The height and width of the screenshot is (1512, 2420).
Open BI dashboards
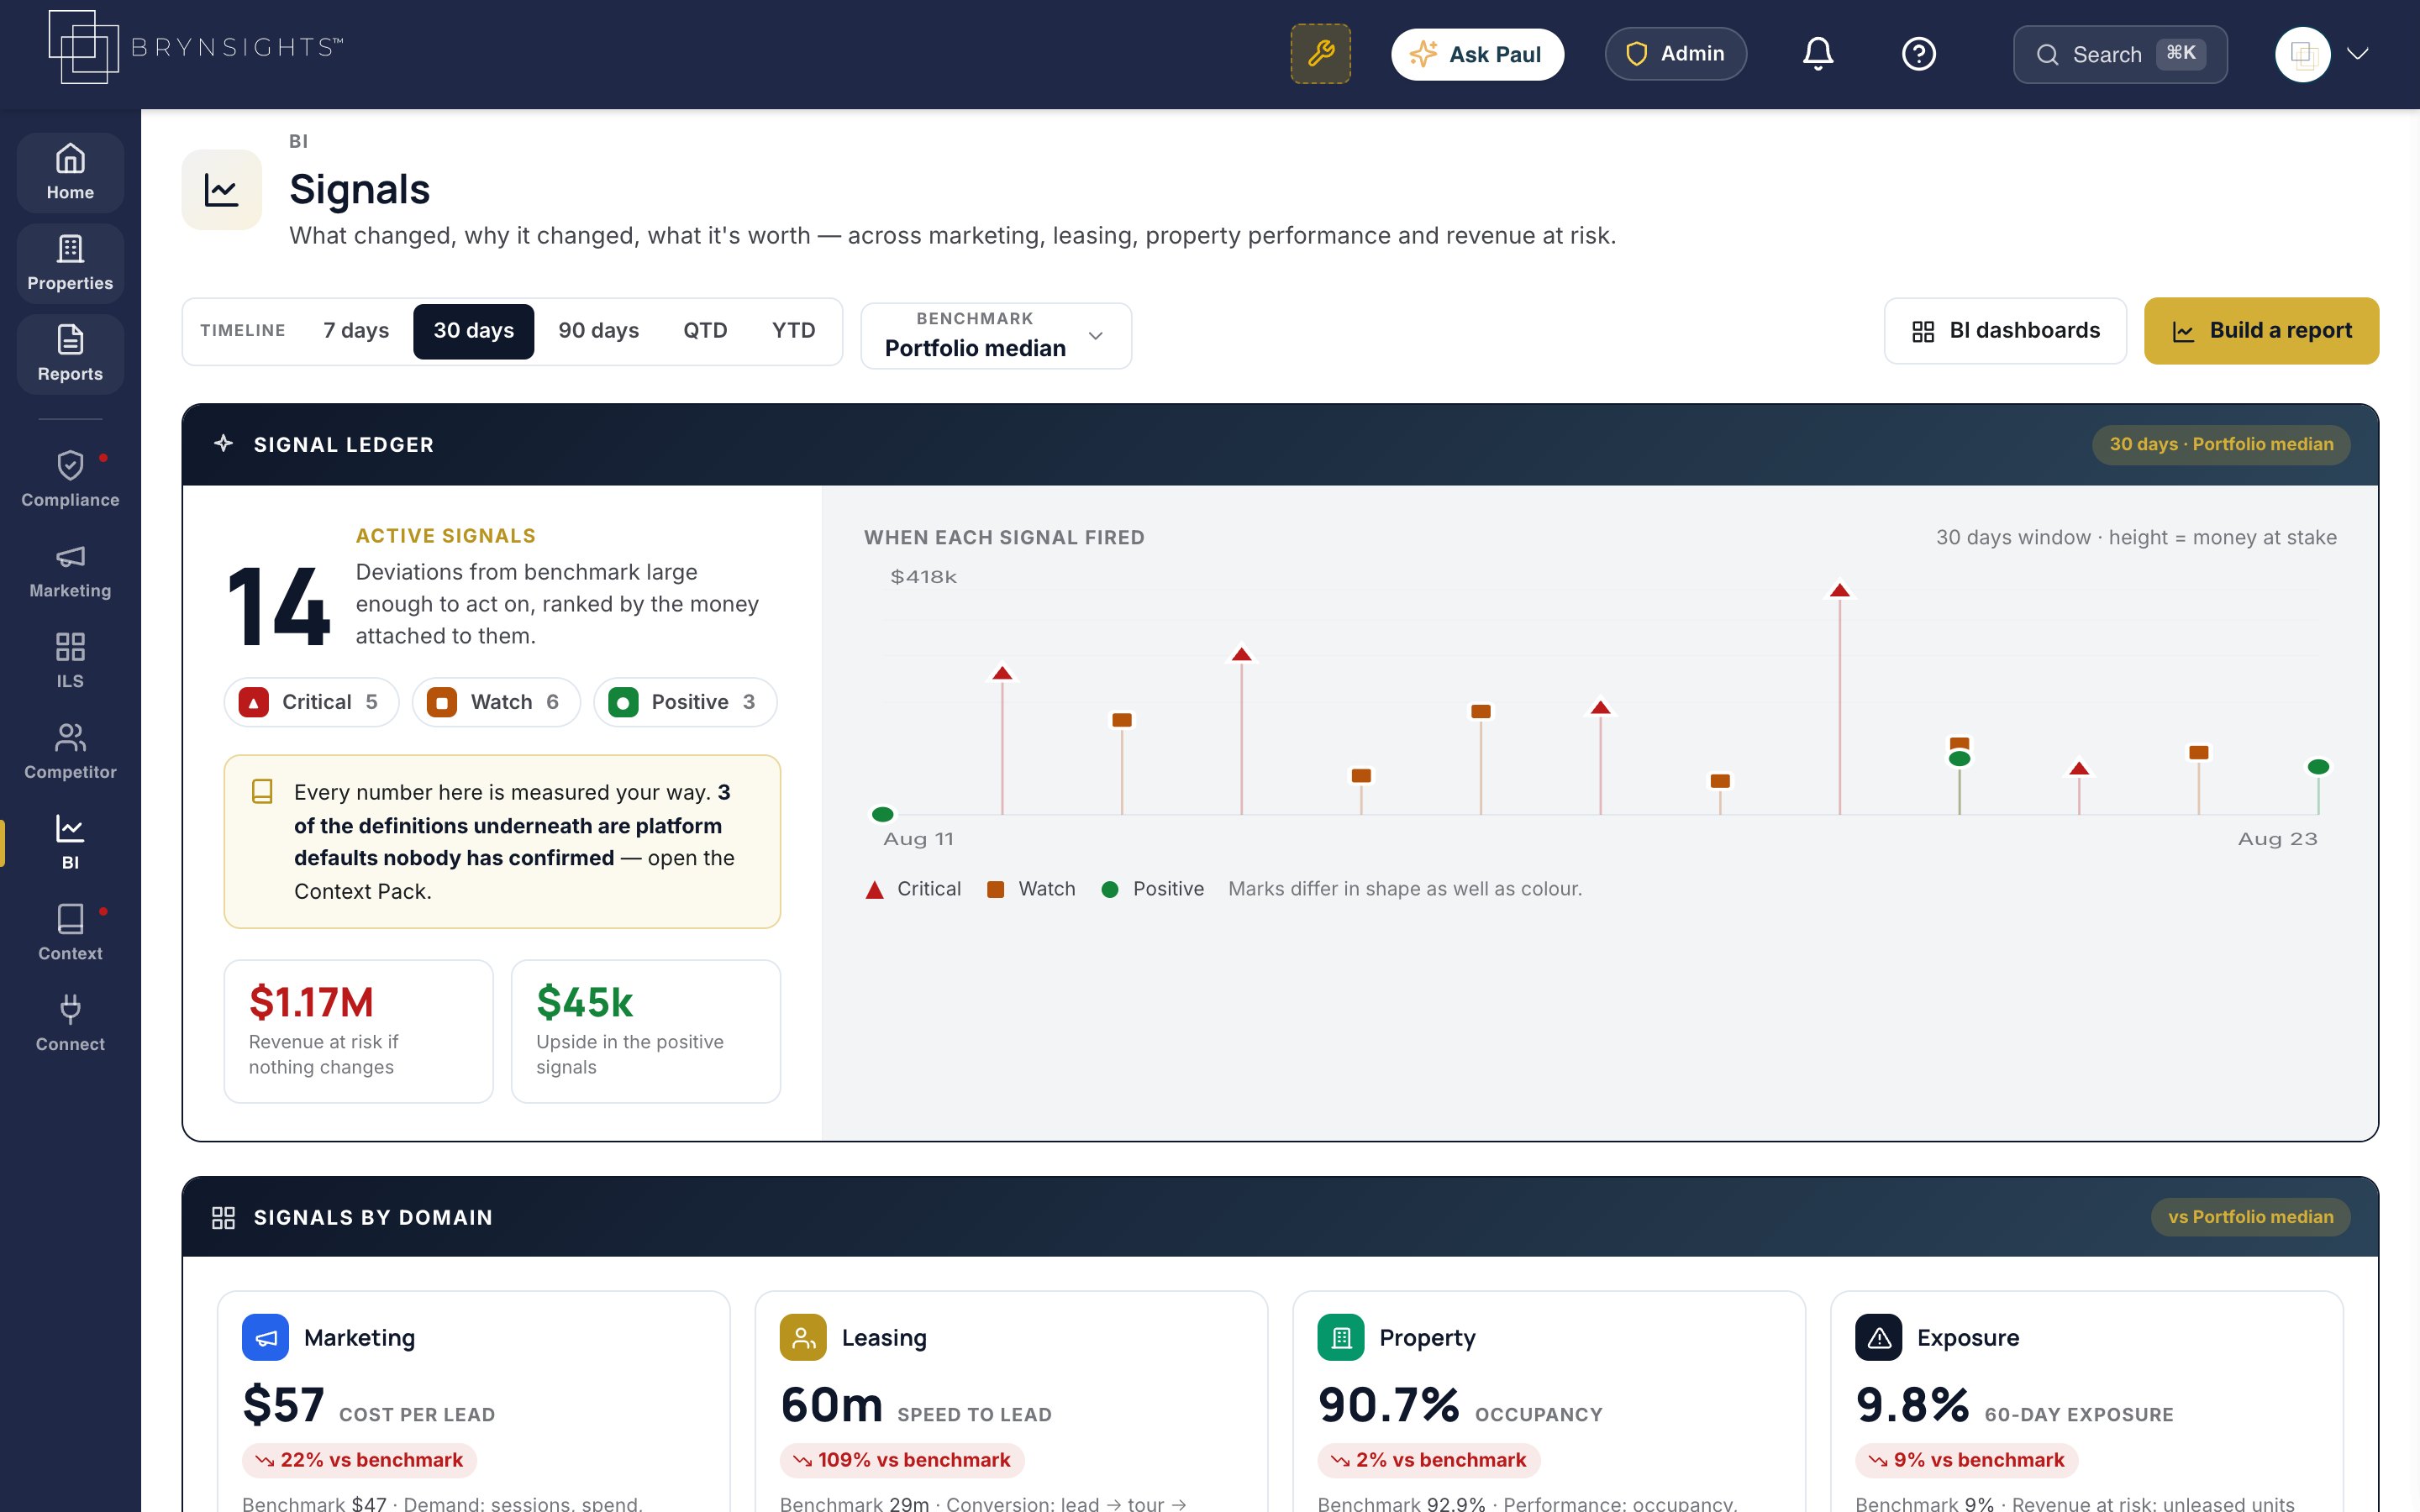[2005, 331]
